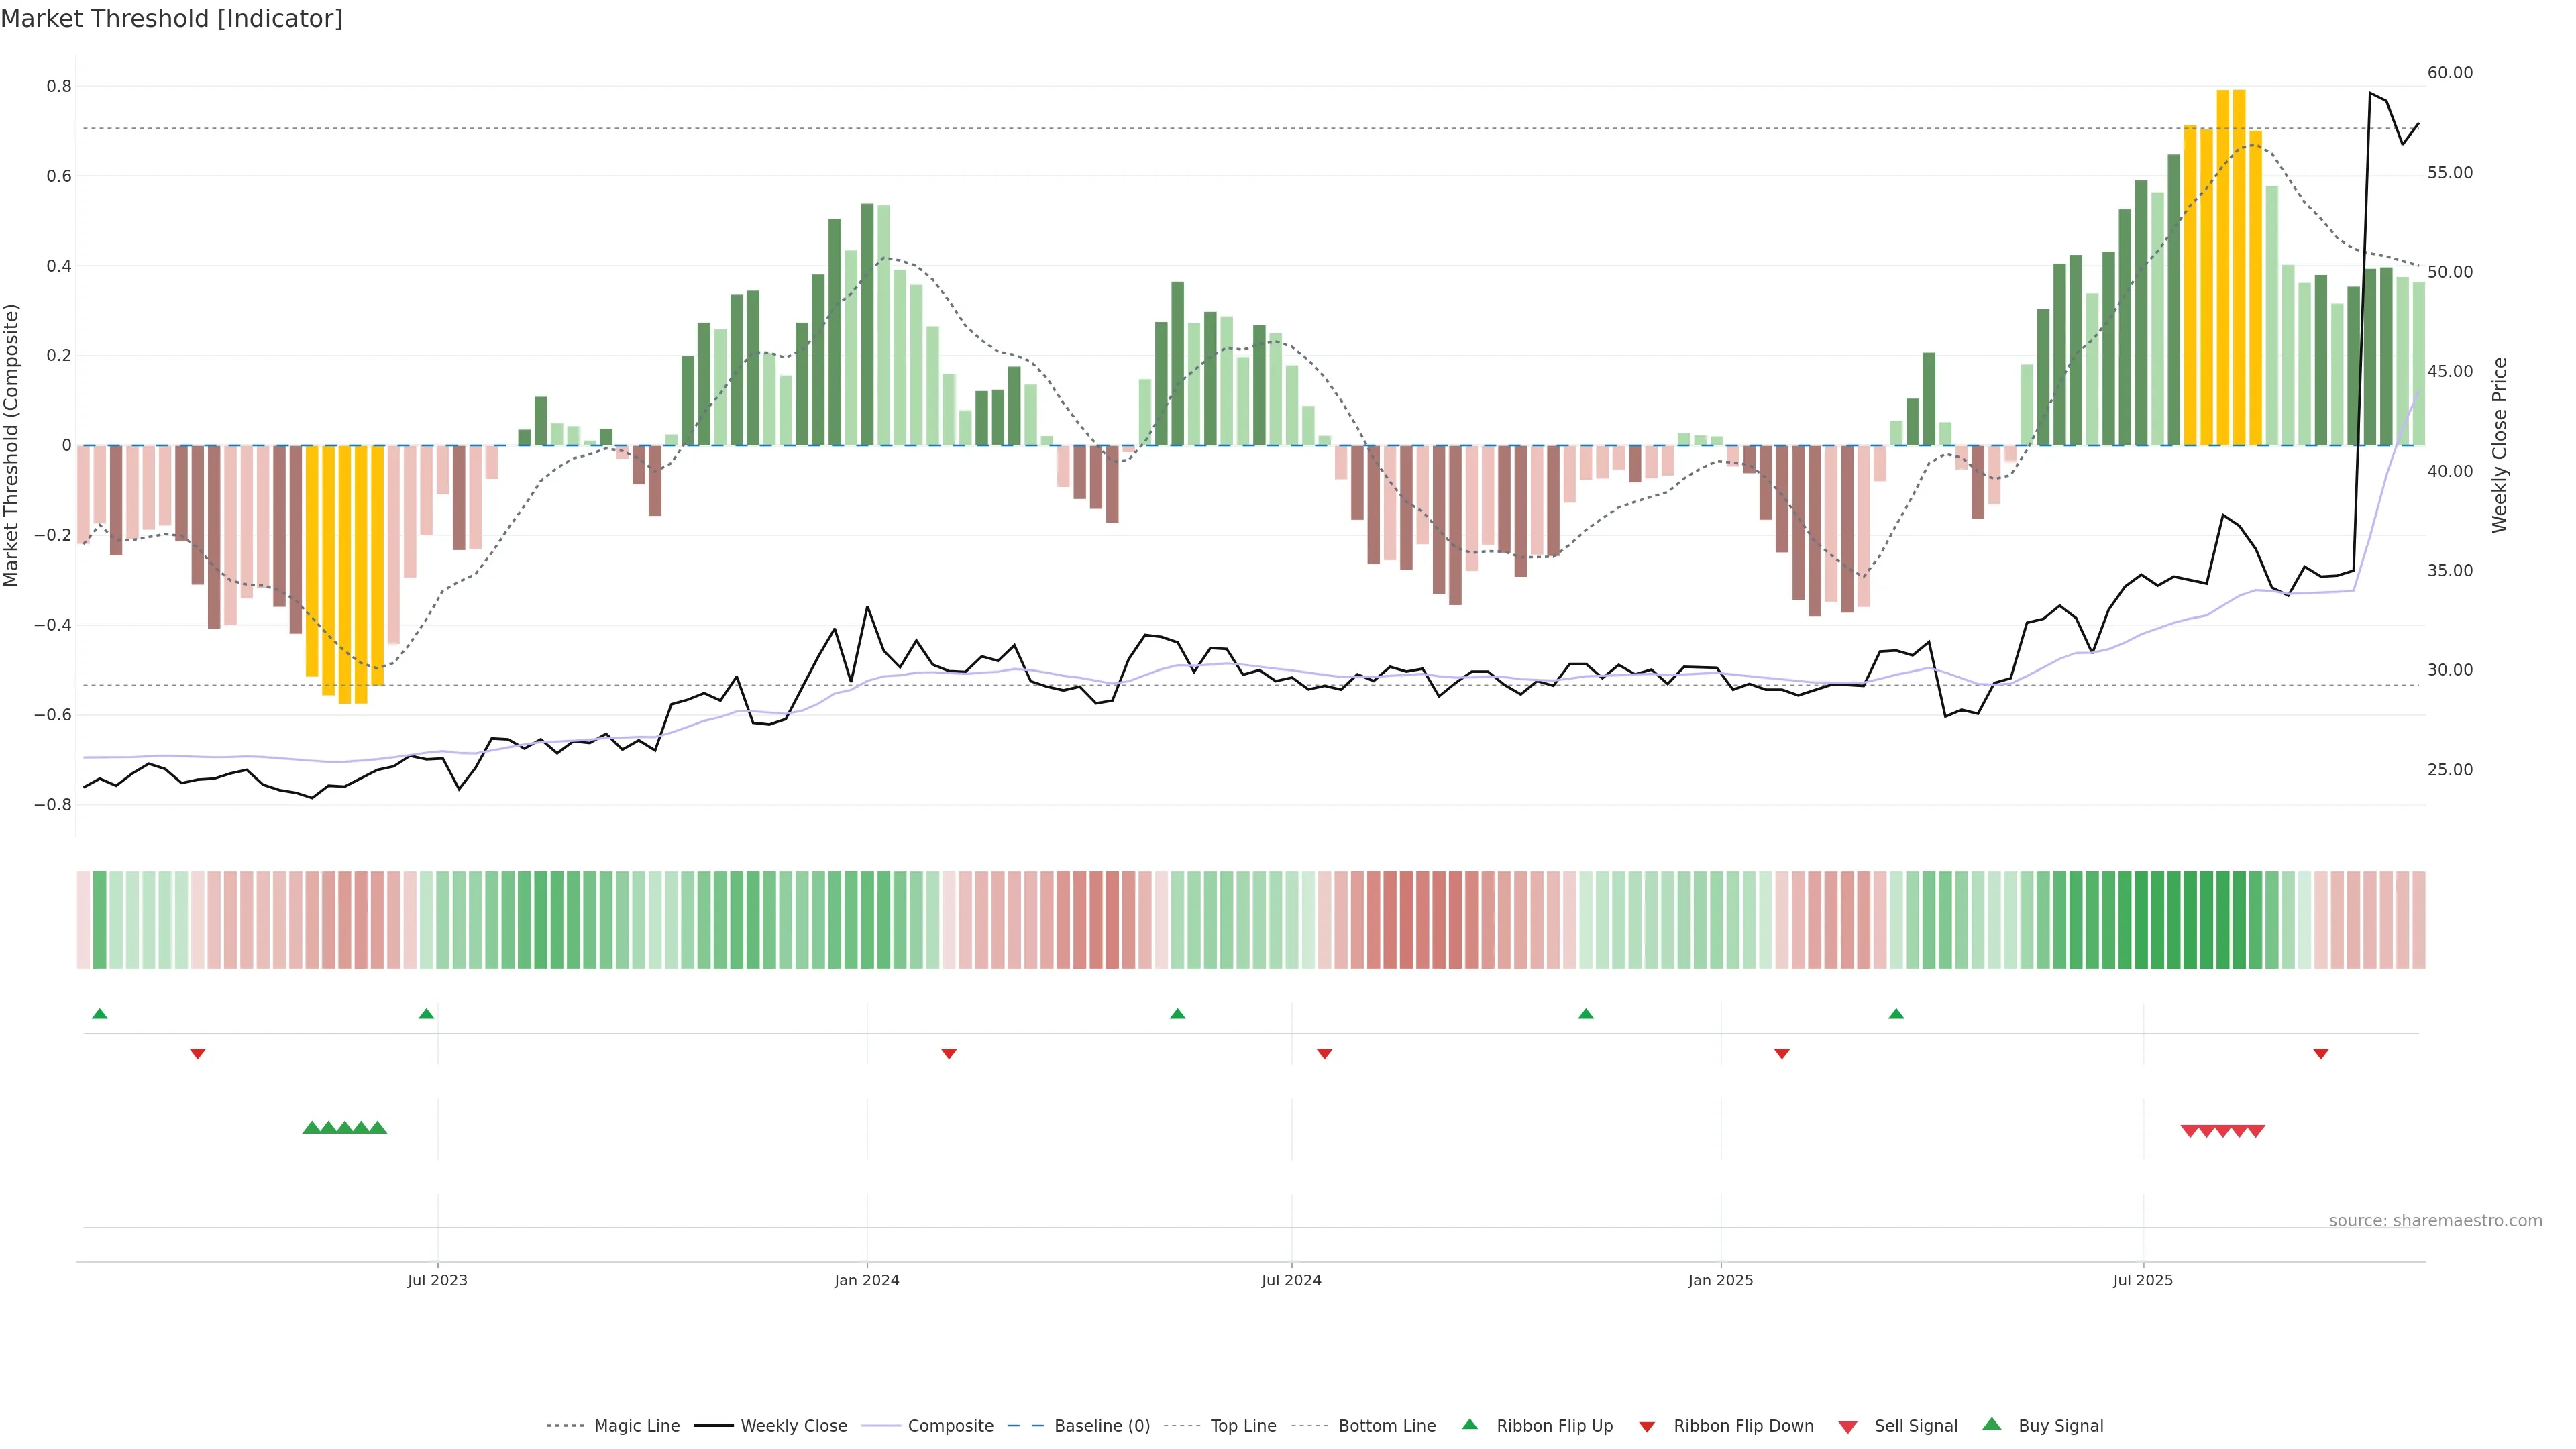This screenshot has width=2576, height=1449.
Task: Click the rightmost red sell signal triangle
Action: [x=2255, y=1131]
